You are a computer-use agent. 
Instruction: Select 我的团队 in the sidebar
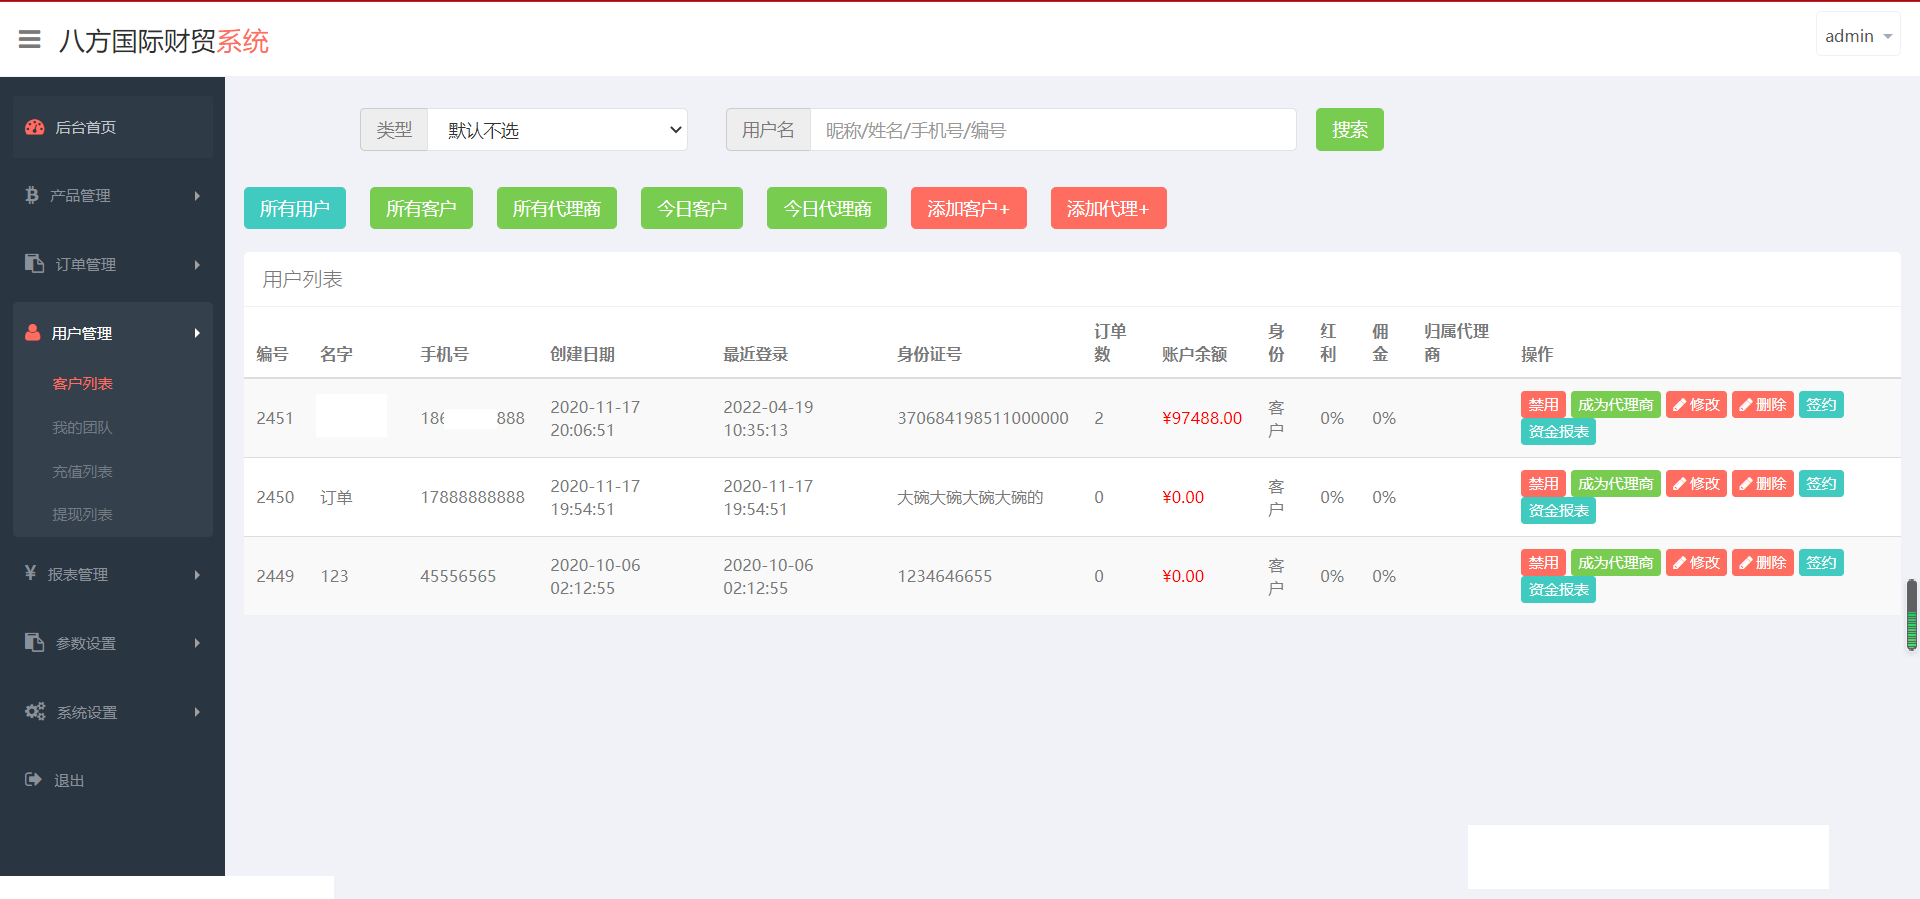pos(82,427)
